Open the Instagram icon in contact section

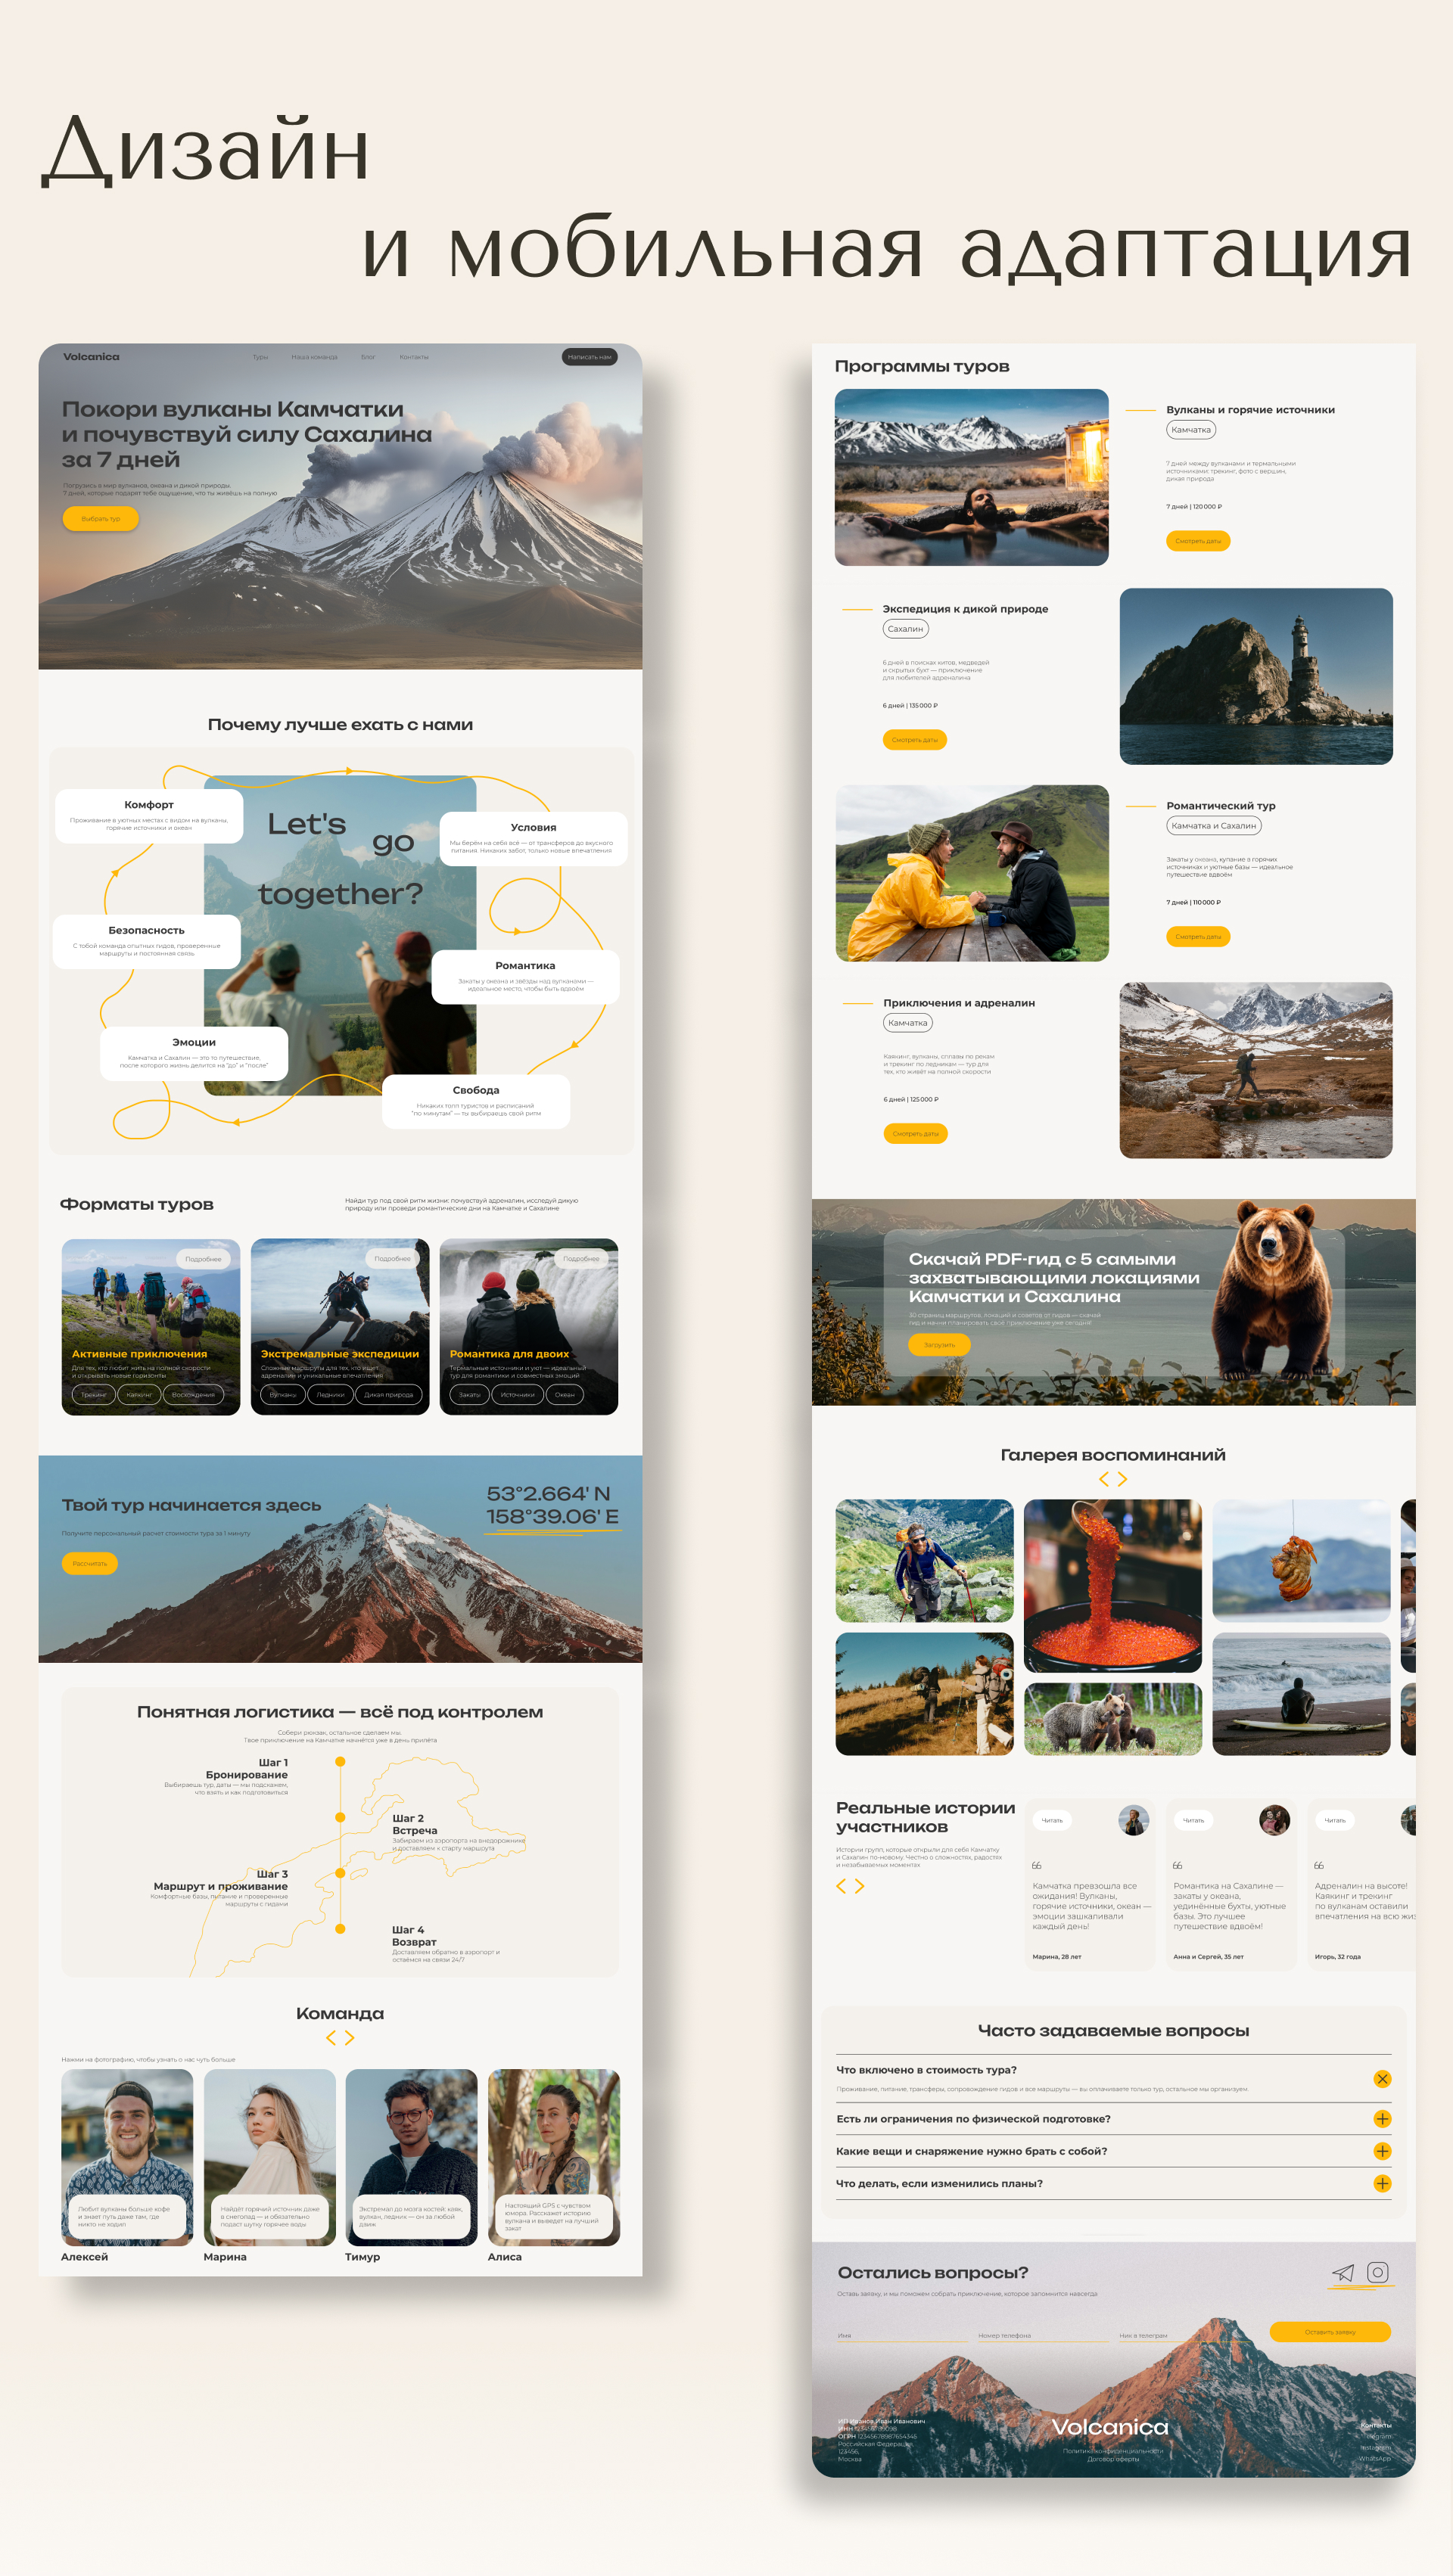[x=1377, y=2272]
